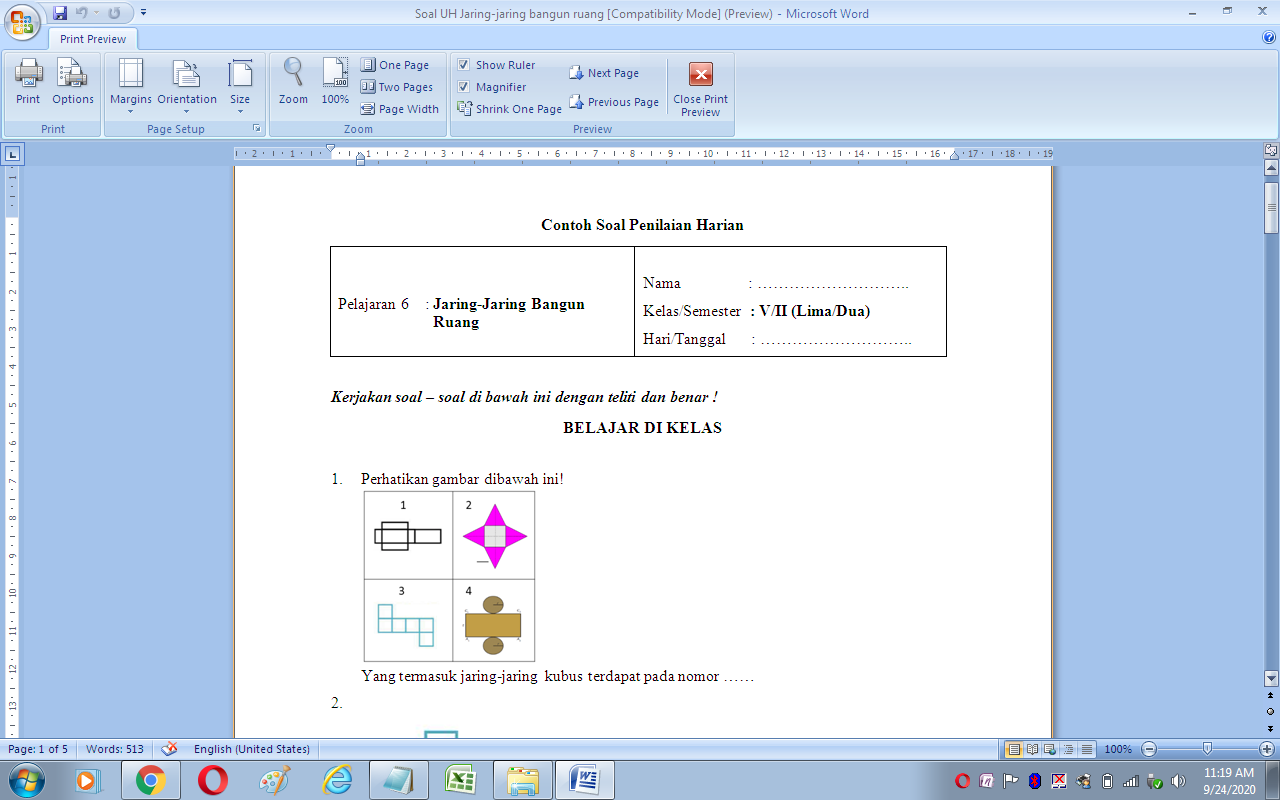1280x800 pixels.
Task: Click the volume speaker tray icon
Action: click(1178, 780)
